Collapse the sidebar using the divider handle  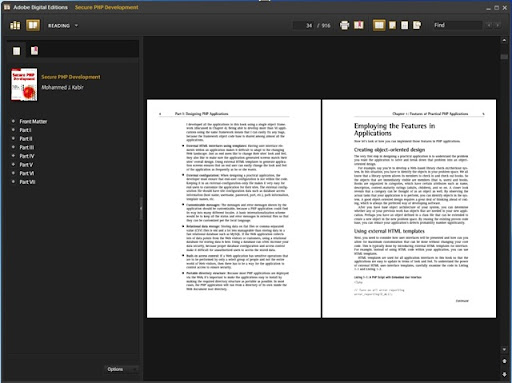click(x=141, y=209)
